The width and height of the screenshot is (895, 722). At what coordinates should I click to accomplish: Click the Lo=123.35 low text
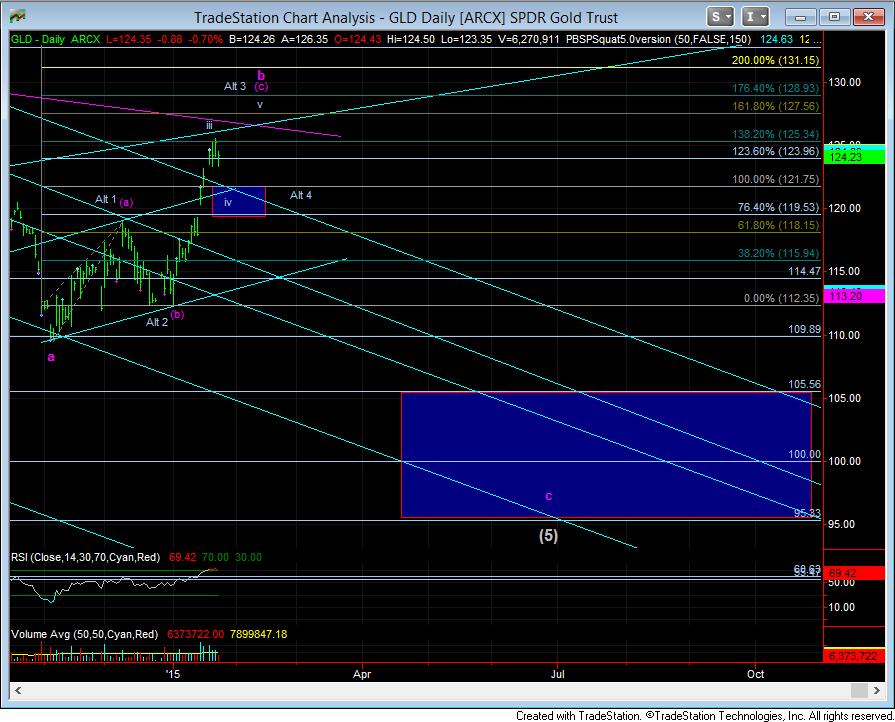tap(466, 39)
